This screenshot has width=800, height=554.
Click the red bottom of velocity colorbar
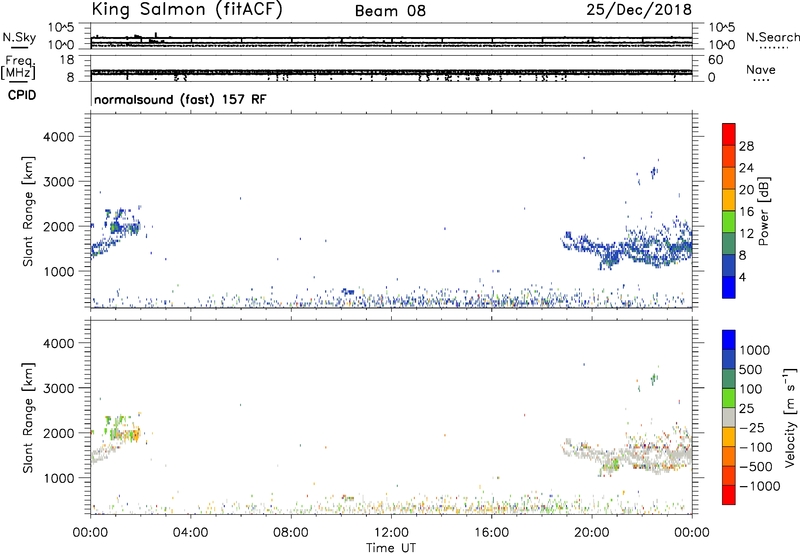[729, 495]
